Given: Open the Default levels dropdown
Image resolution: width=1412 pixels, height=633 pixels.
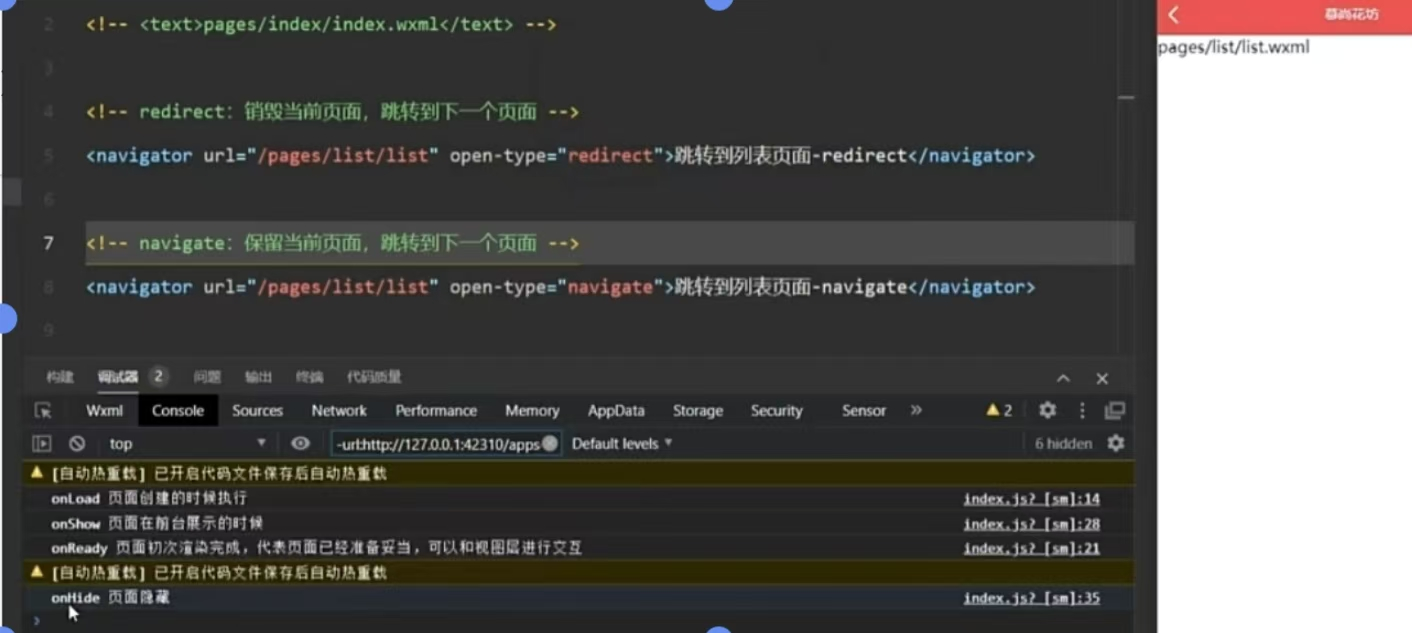Looking at the screenshot, I should click(622, 444).
